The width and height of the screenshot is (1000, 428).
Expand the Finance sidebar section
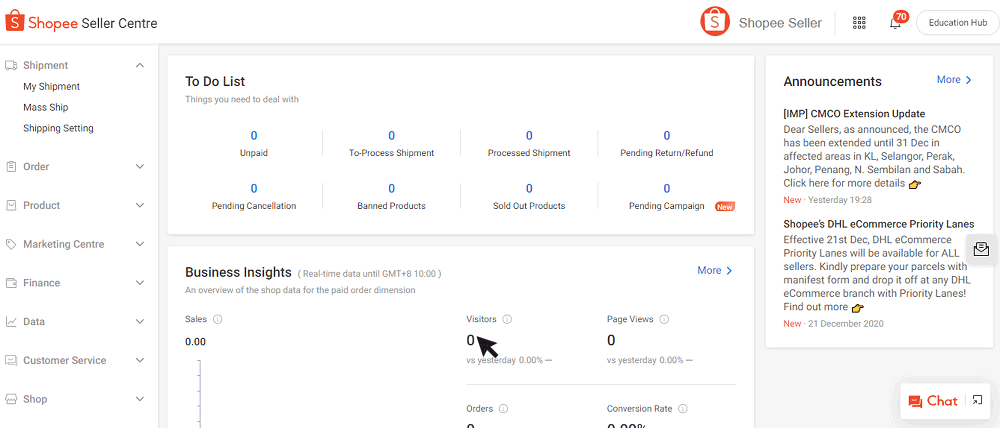click(140, 283)
